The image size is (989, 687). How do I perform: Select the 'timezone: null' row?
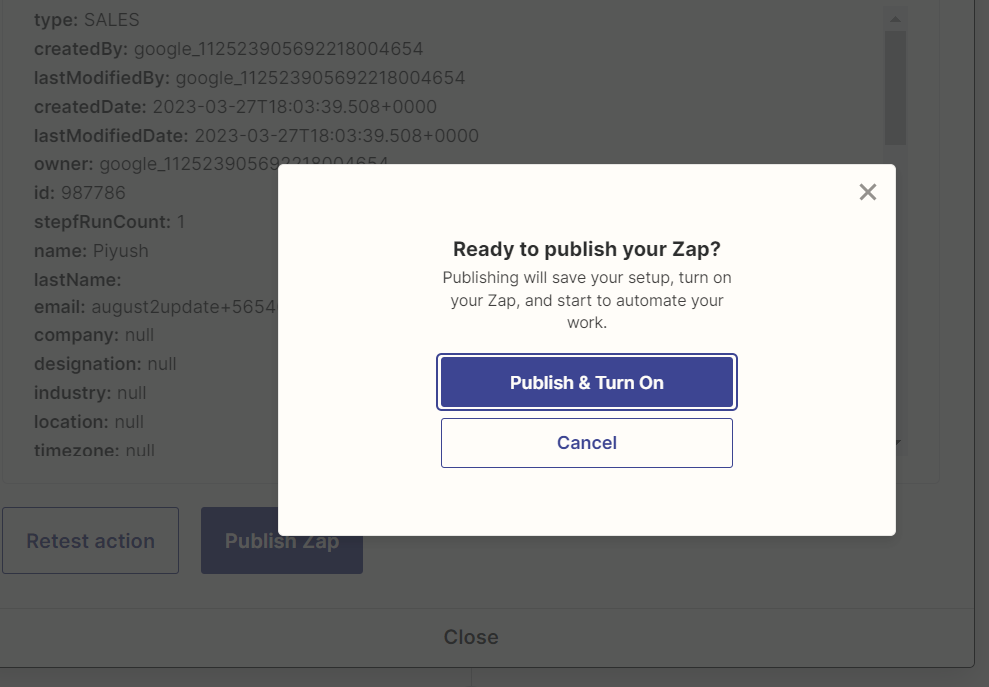94,451
